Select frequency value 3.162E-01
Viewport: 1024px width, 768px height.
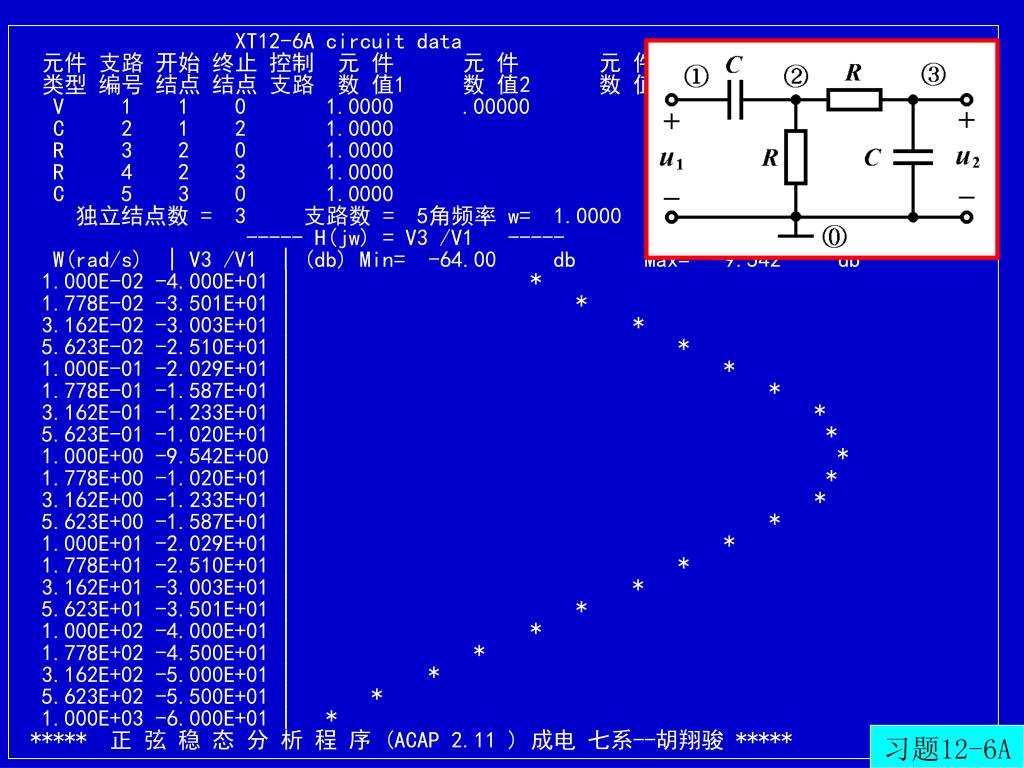coord(92,413)
